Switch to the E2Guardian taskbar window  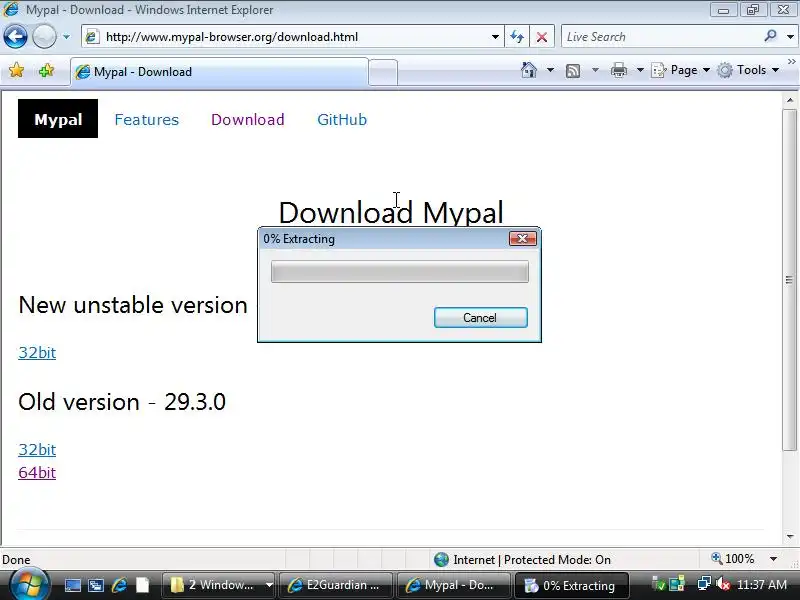click(336, 585)
